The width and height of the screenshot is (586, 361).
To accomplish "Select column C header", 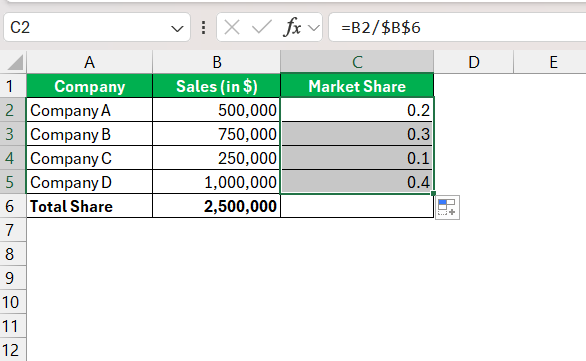I will coord(357,62).
